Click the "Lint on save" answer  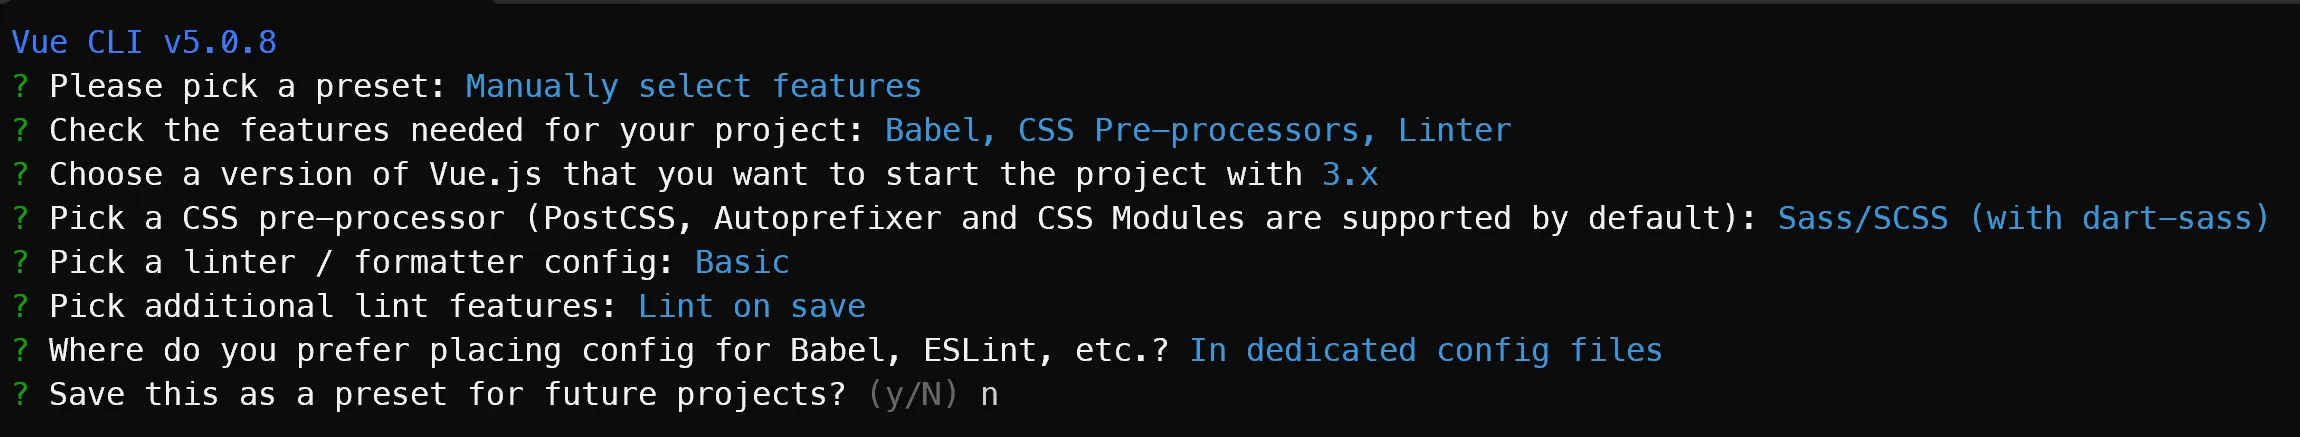tap(751, 306)
